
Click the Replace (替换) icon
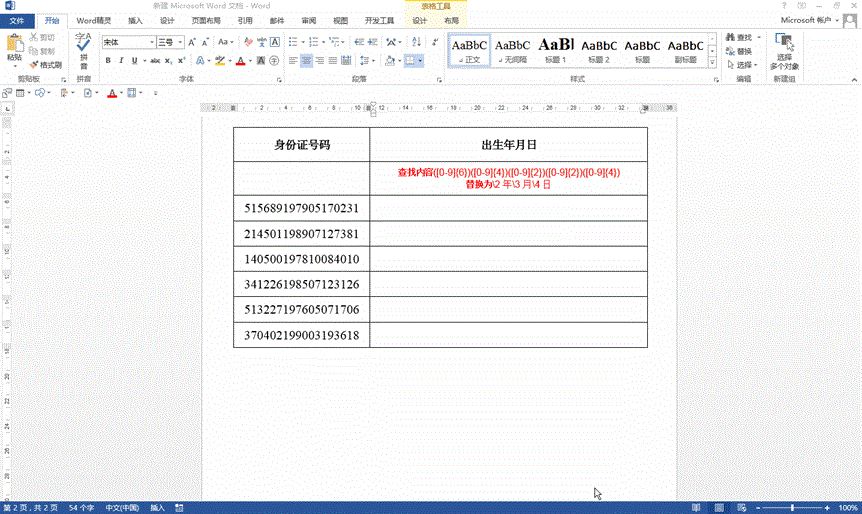click(732, 51)
